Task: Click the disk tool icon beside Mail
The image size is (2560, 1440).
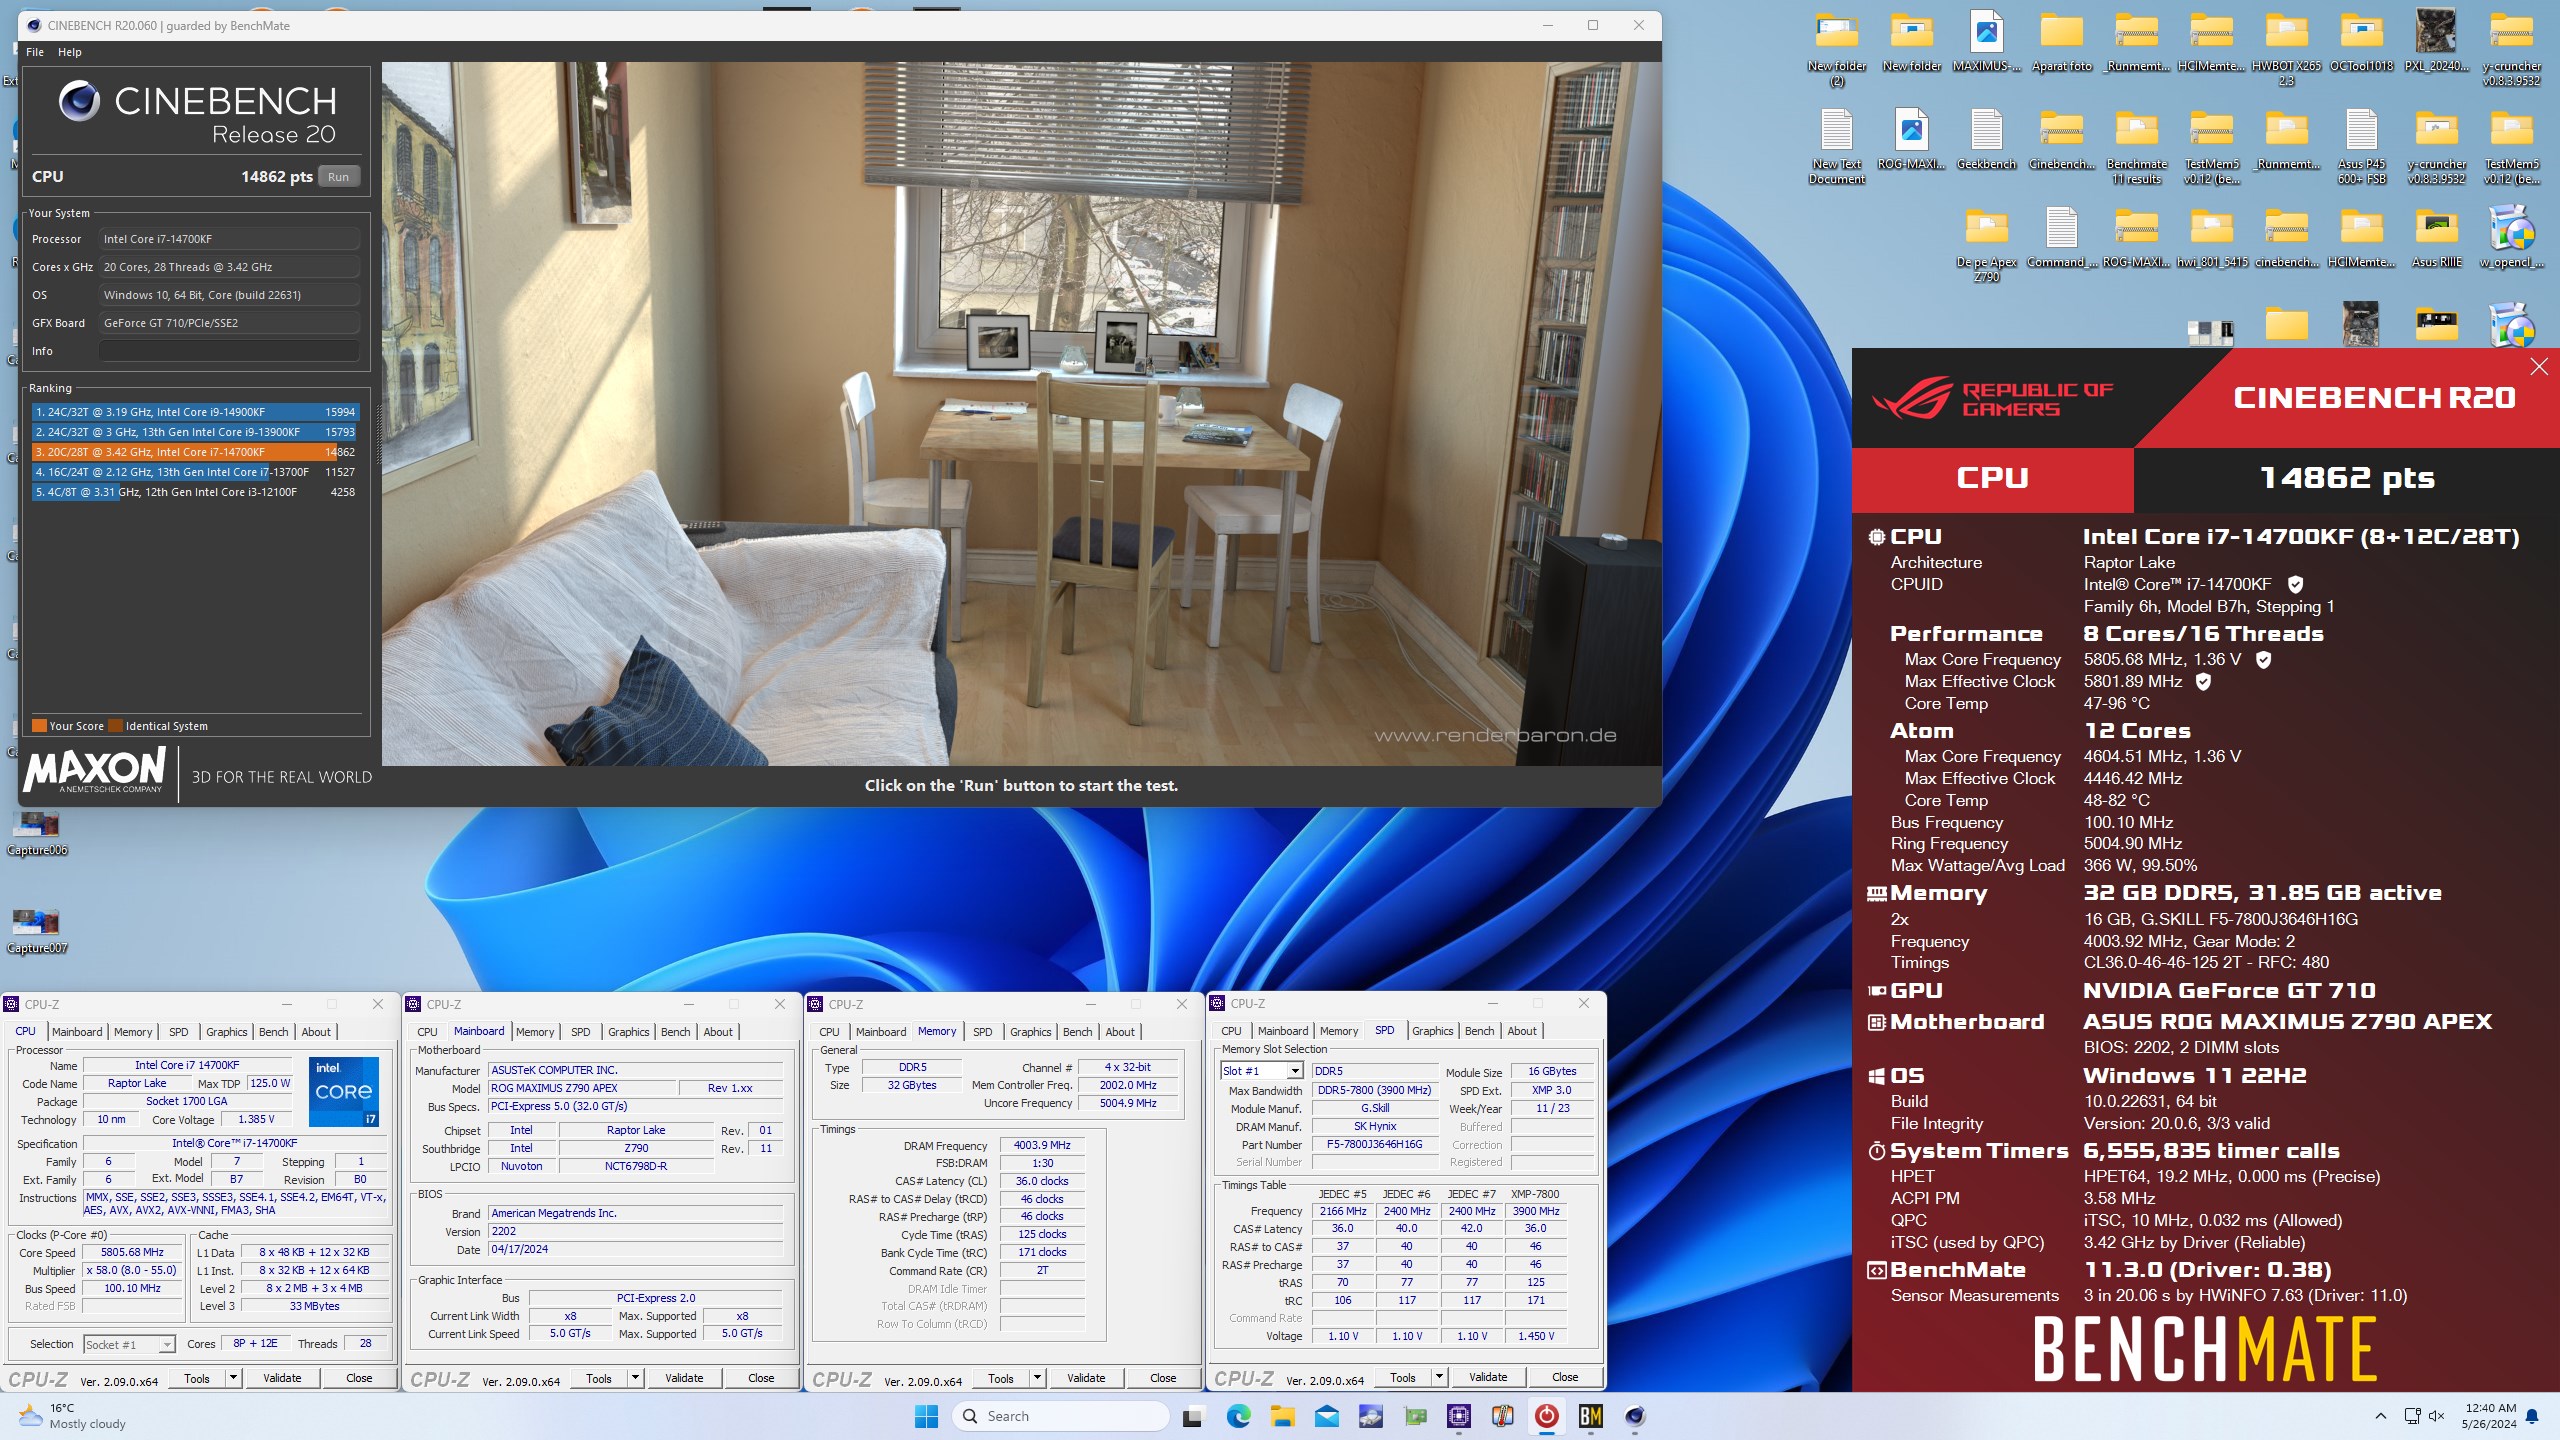Action: (1370, 1416)
